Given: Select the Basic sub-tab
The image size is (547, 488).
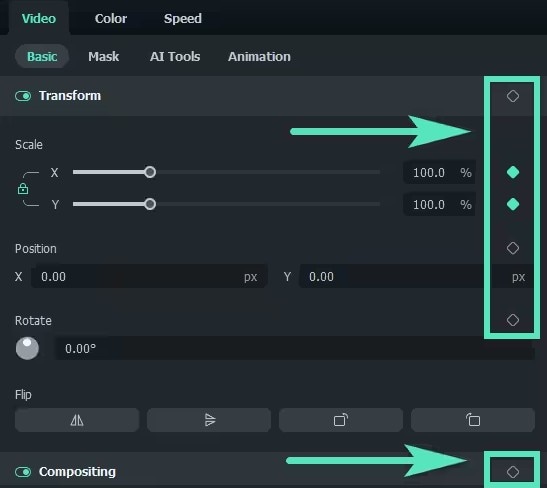Looking at the screenshot, I should [x=42, y=57].
